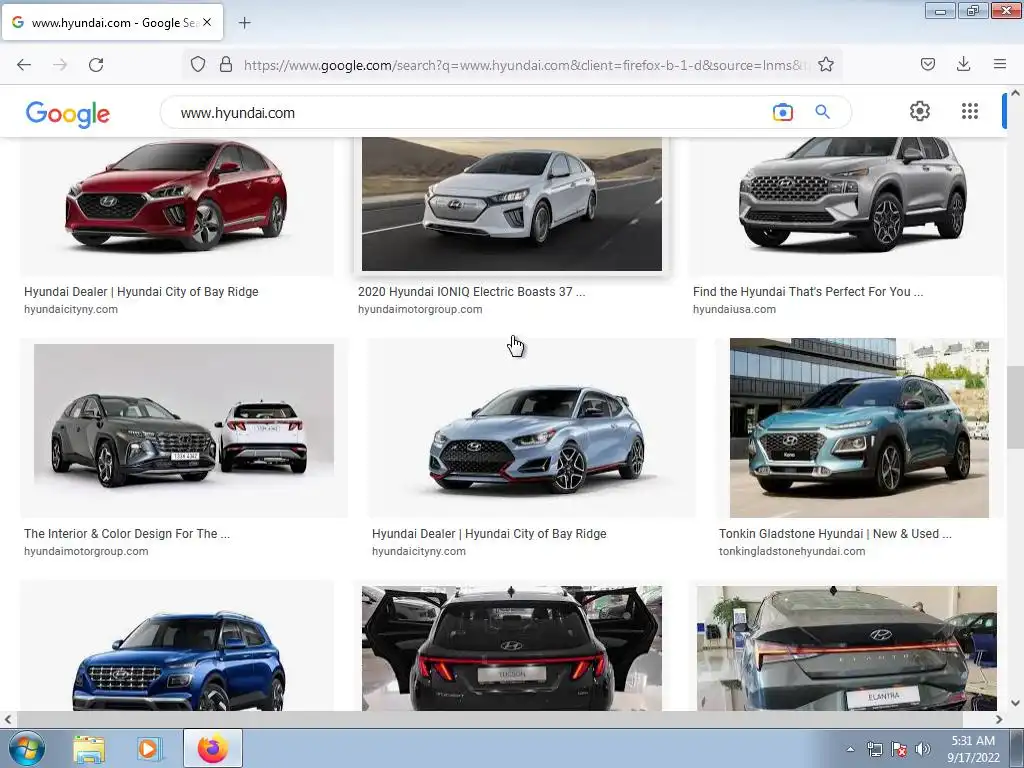The width and height of the screenshot is (1024, 768).
Task: Open 'Tonkin Gladstone Hyundai | New & Used' link
Action: tap(835, 534)
